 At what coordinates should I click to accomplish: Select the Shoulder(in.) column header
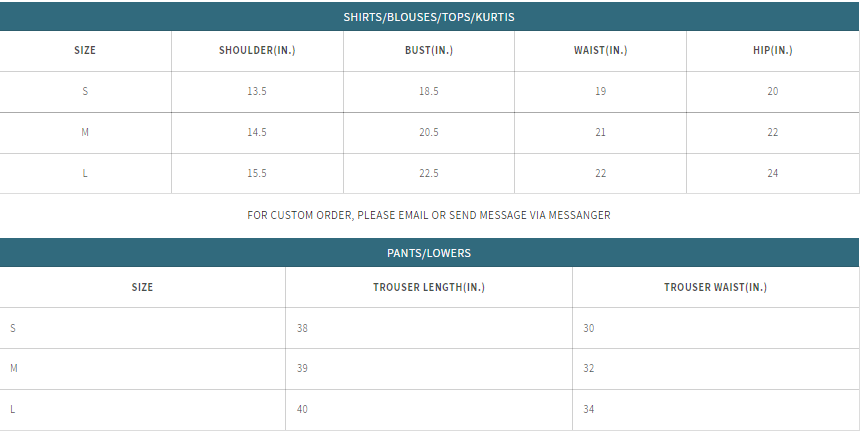(257, 51)
